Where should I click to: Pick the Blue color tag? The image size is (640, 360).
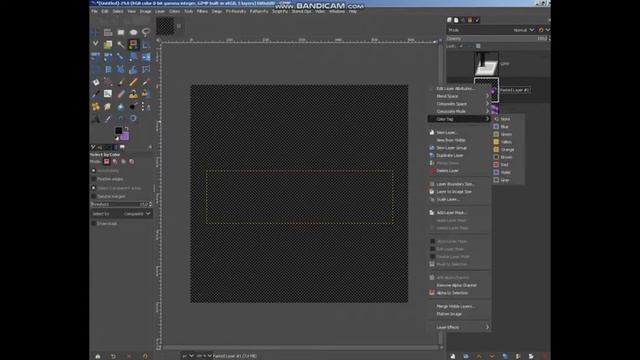508,127
